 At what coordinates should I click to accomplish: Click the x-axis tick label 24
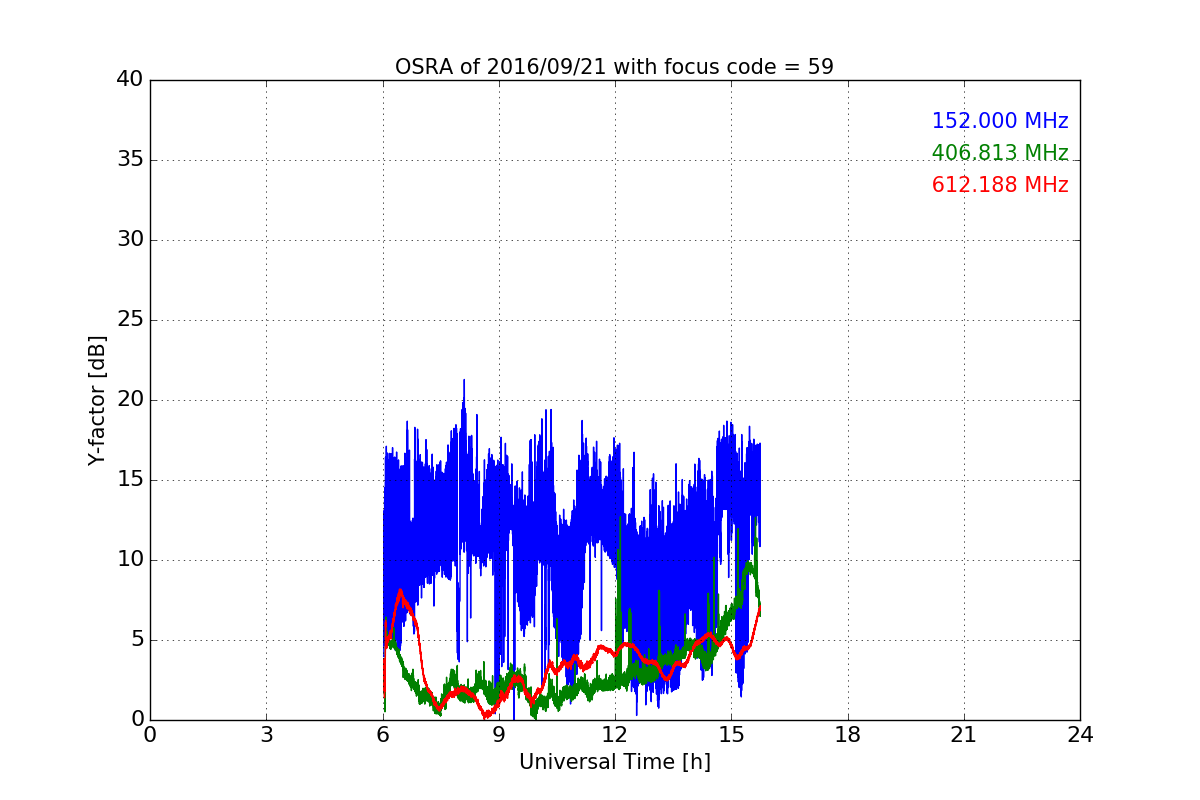[1080, 735]
